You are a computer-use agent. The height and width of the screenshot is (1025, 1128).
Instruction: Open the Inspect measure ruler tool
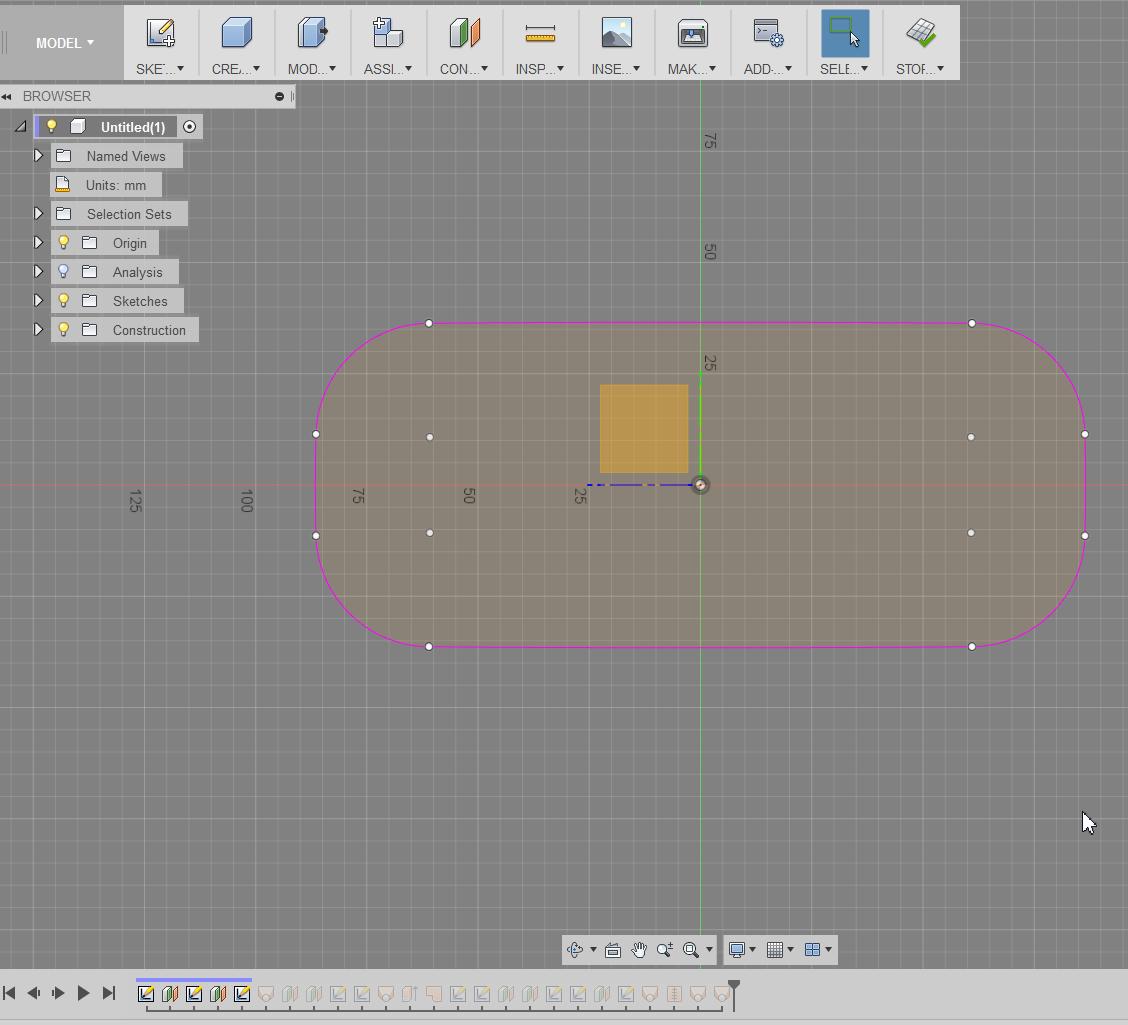(x=540, y=34)
